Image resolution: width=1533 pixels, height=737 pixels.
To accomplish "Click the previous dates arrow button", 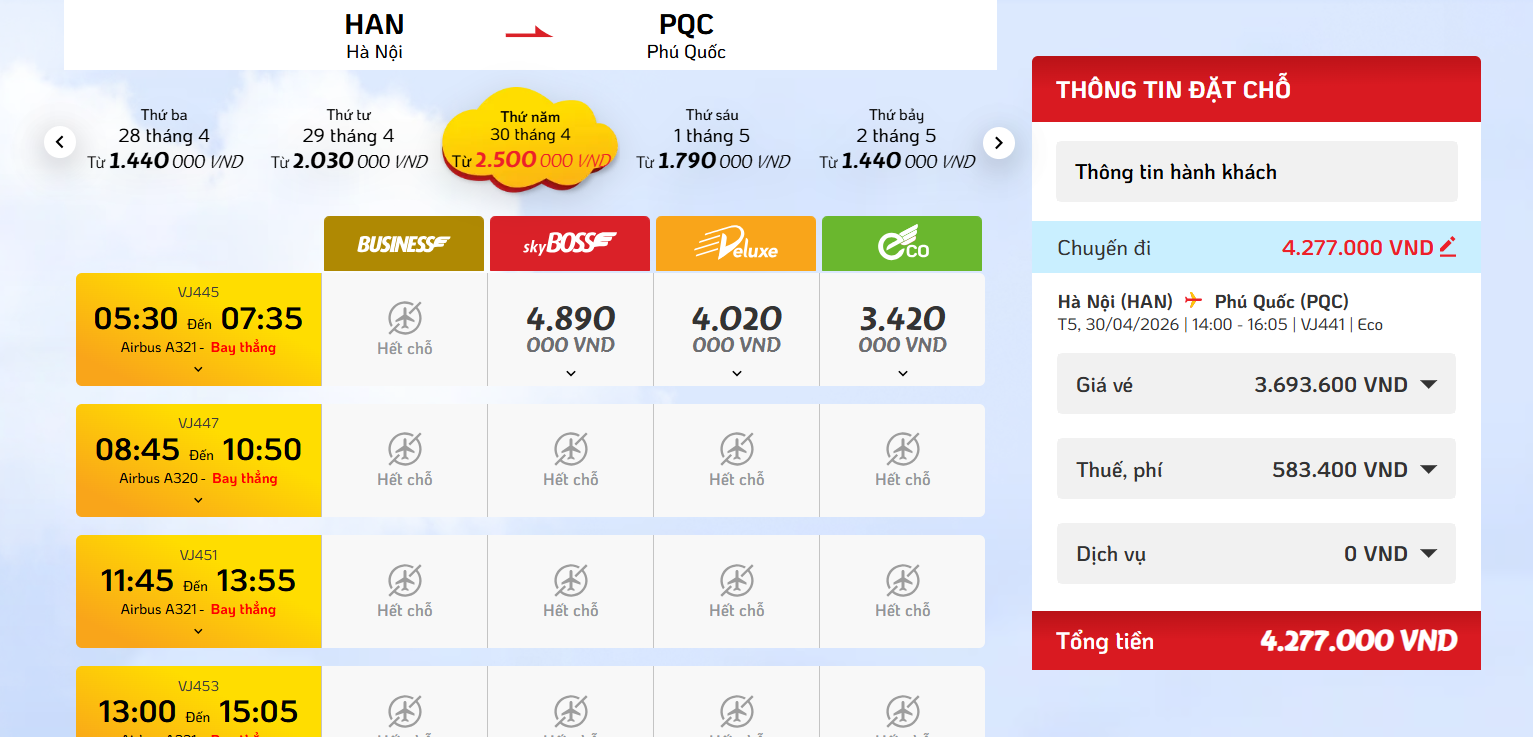I will (60, 142).
